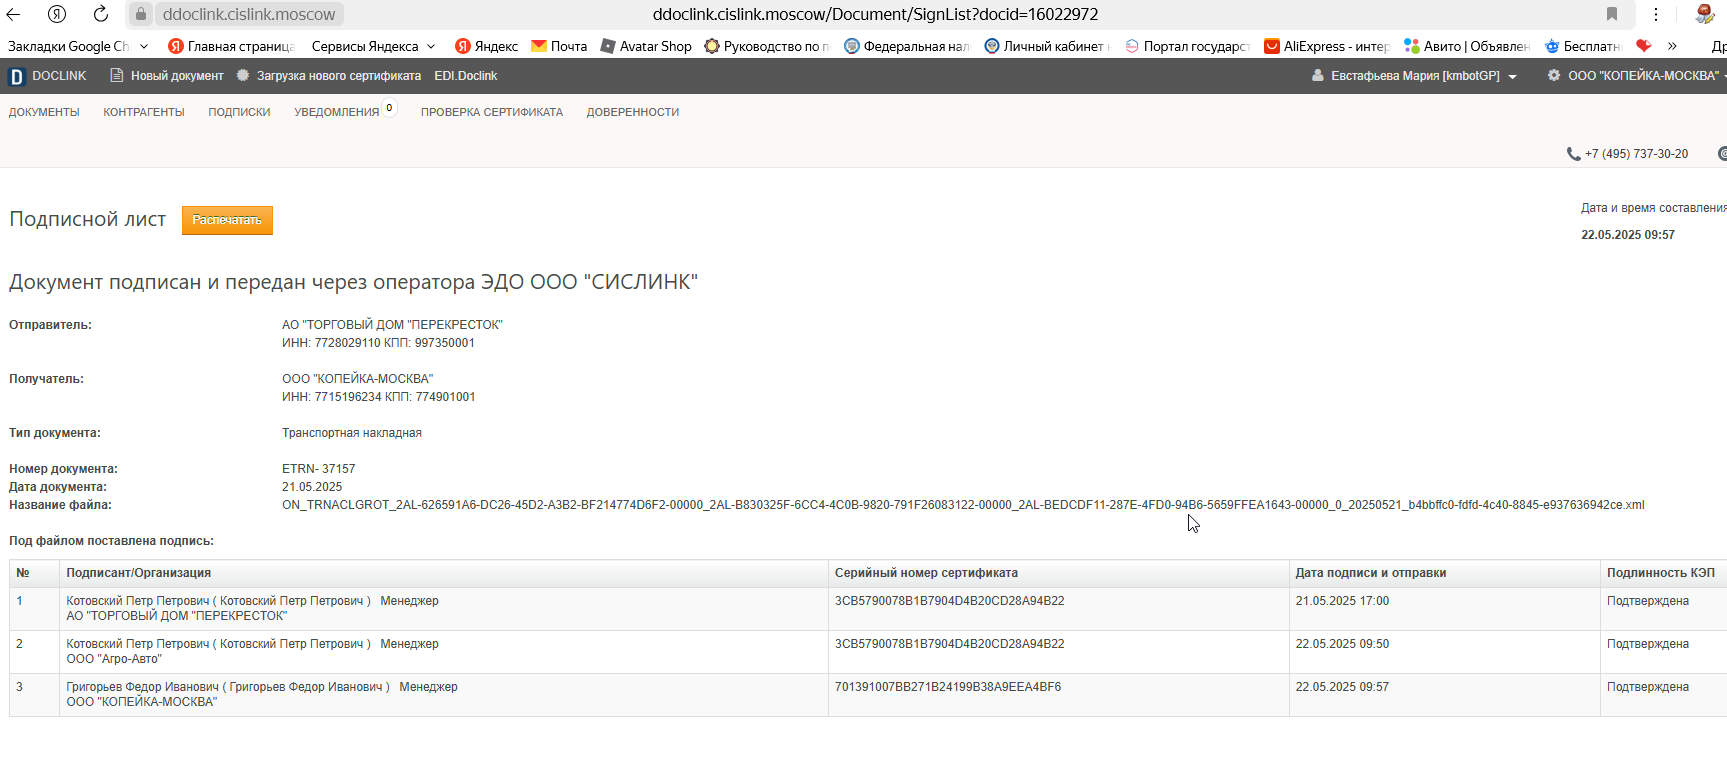Open the browser three-dot menu
1727x768 pixels.
pyautogui.click(x=1656, y=14)
